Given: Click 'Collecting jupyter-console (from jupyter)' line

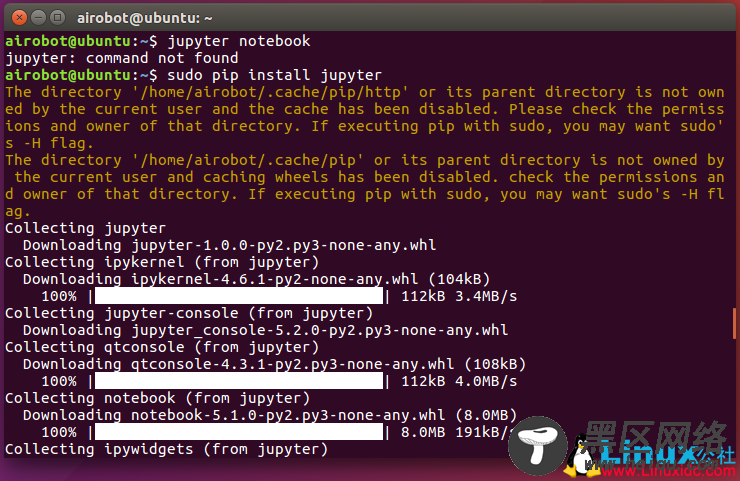Looking at the screenshot, I should pos(189,313).
